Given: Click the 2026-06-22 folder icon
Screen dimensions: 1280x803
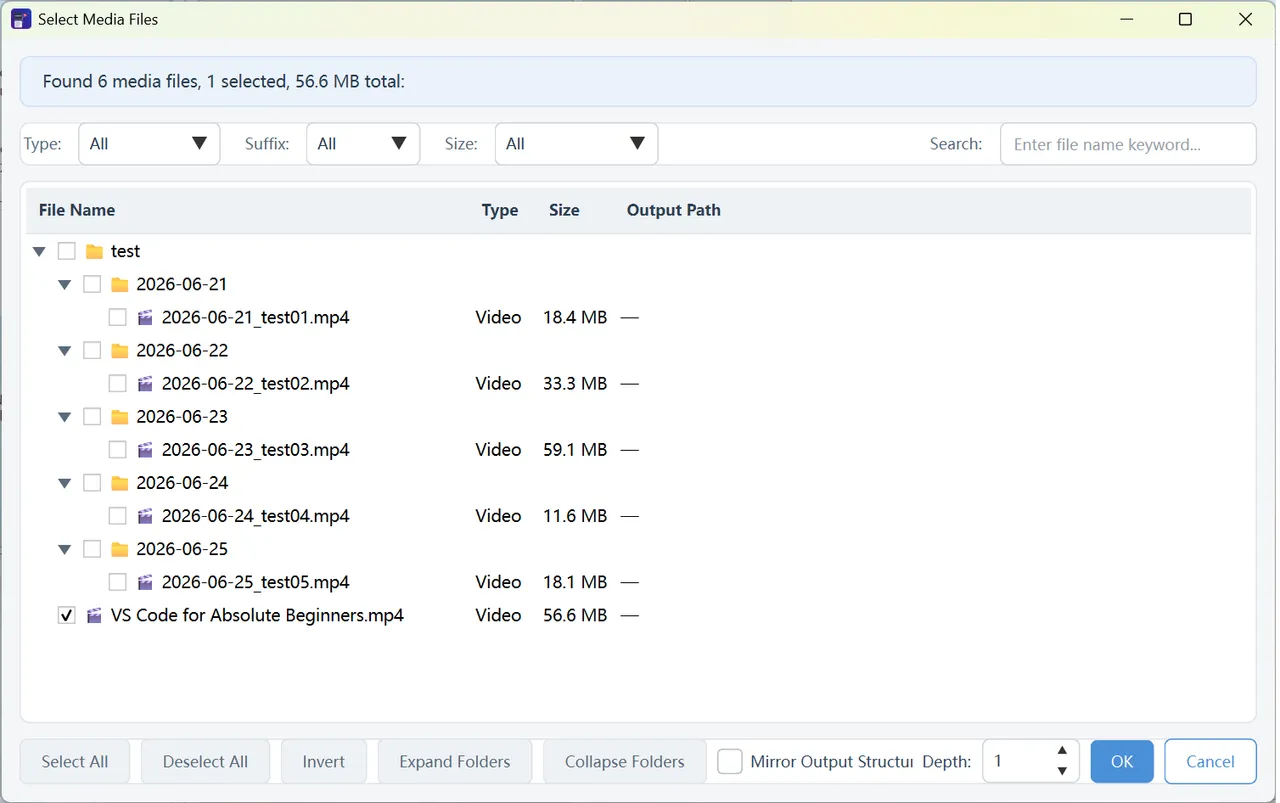Looking at the screenshot, I should pos(120,351).
